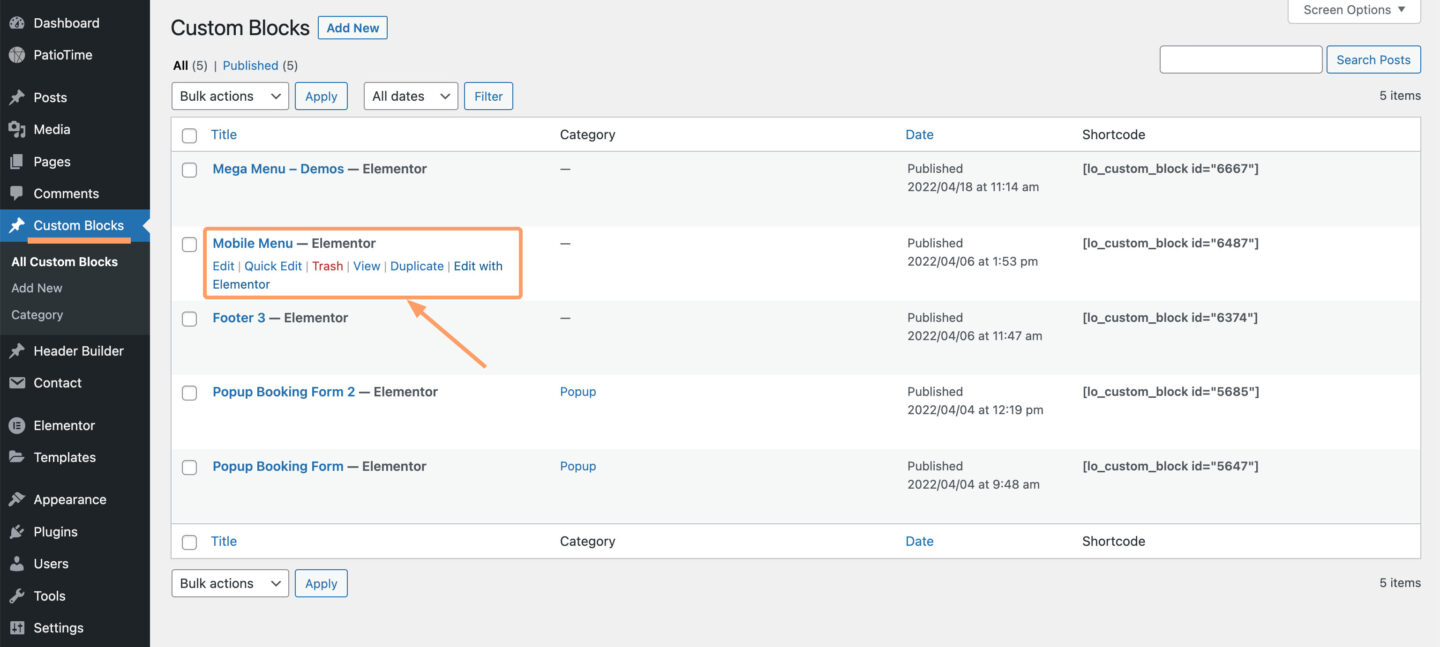Switch to the Published posts view
The width and height of the screenshot is (1440, 647).
tap(250, 65)
